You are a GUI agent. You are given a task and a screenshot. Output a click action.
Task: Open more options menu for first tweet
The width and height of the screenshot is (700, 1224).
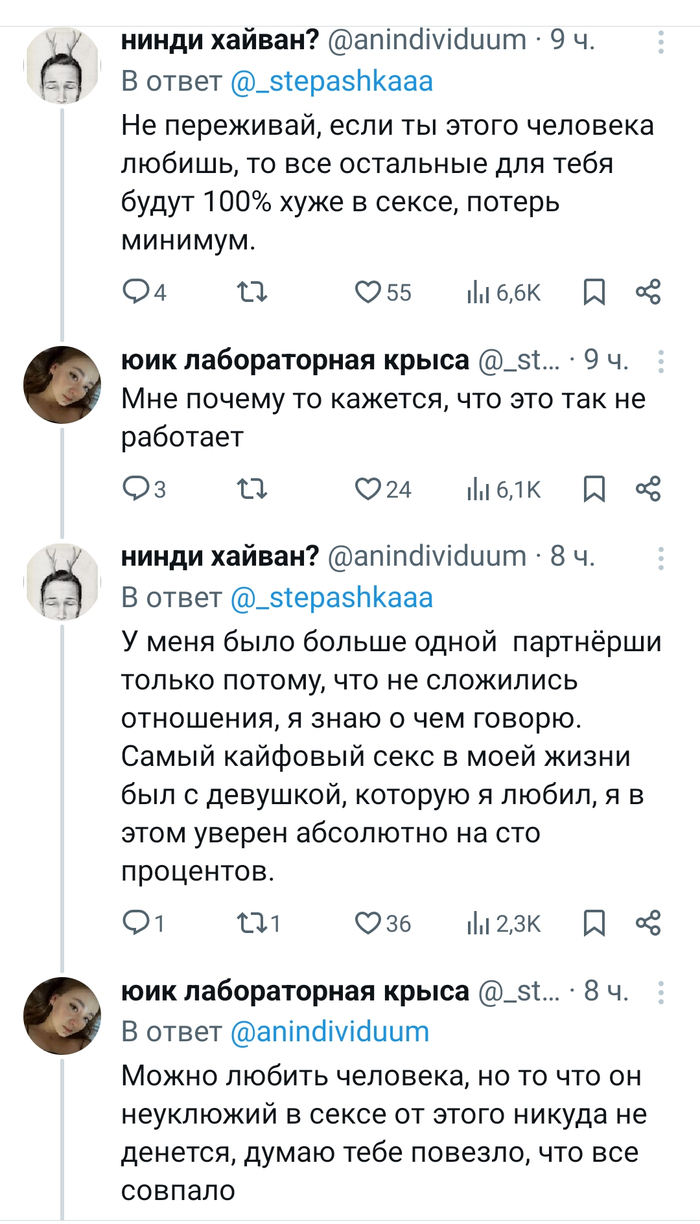(x=661, y=42)
